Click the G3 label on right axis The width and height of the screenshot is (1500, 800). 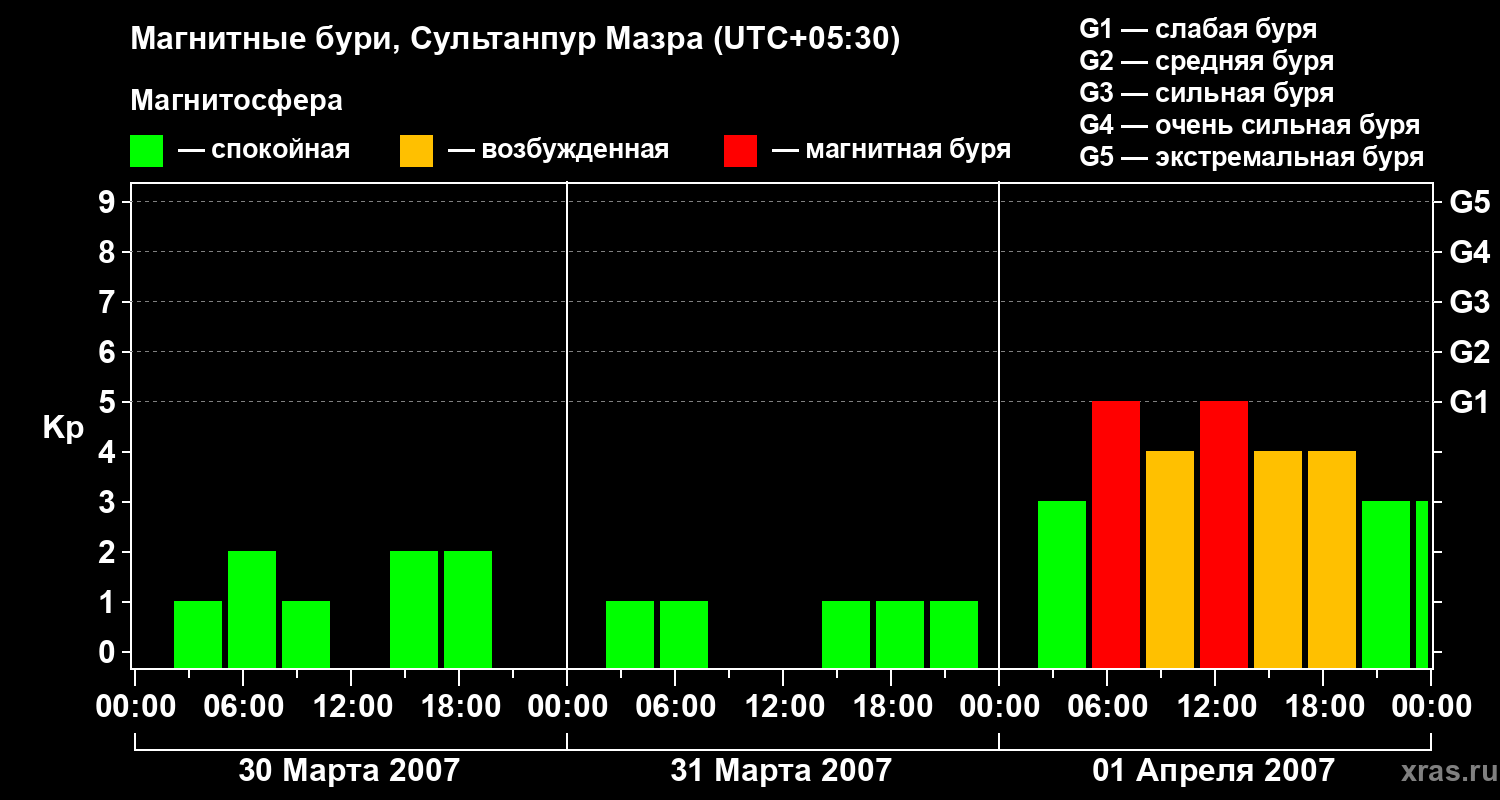[1470, 302]
